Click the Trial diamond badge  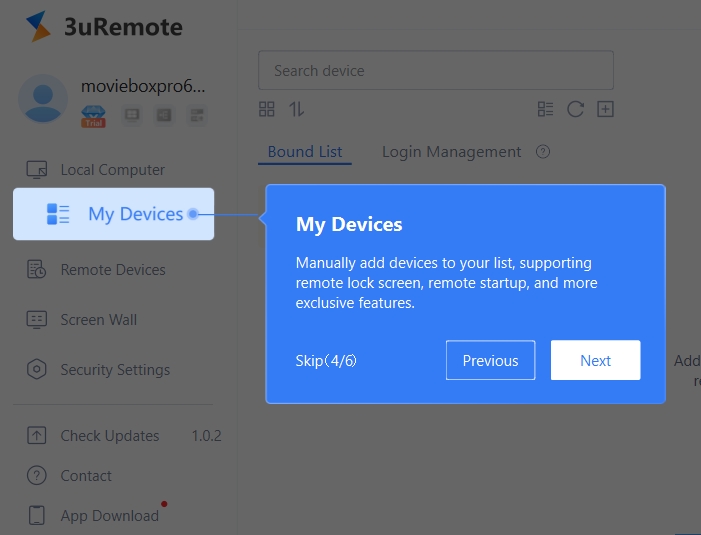point(93,116)
